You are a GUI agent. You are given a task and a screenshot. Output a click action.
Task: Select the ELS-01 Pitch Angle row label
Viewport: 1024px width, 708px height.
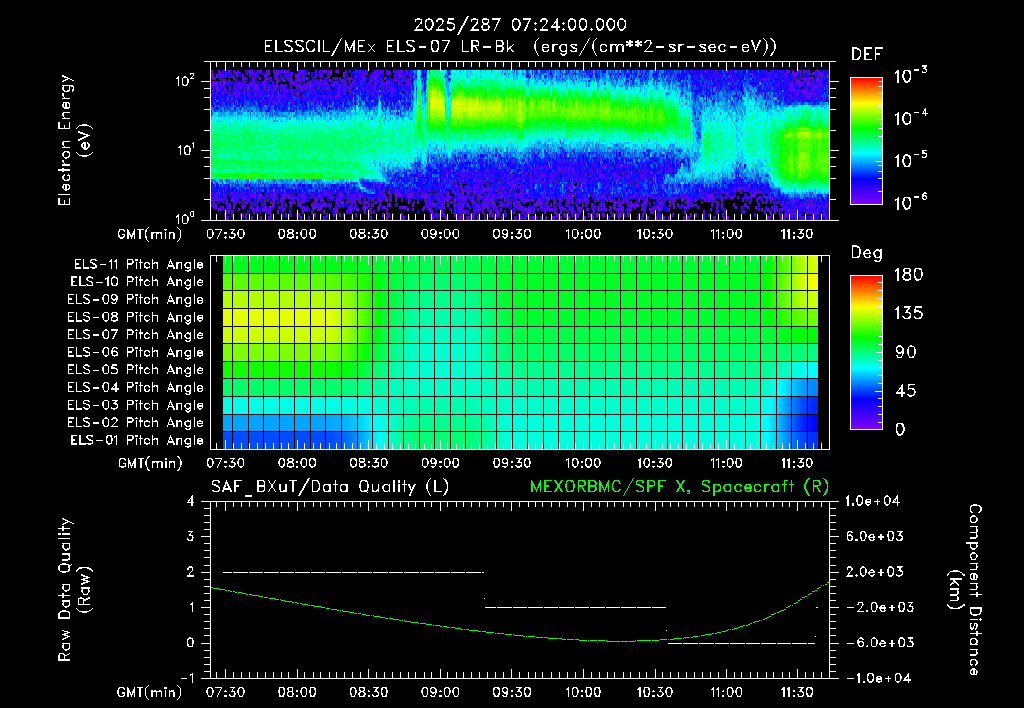[137, 440]
